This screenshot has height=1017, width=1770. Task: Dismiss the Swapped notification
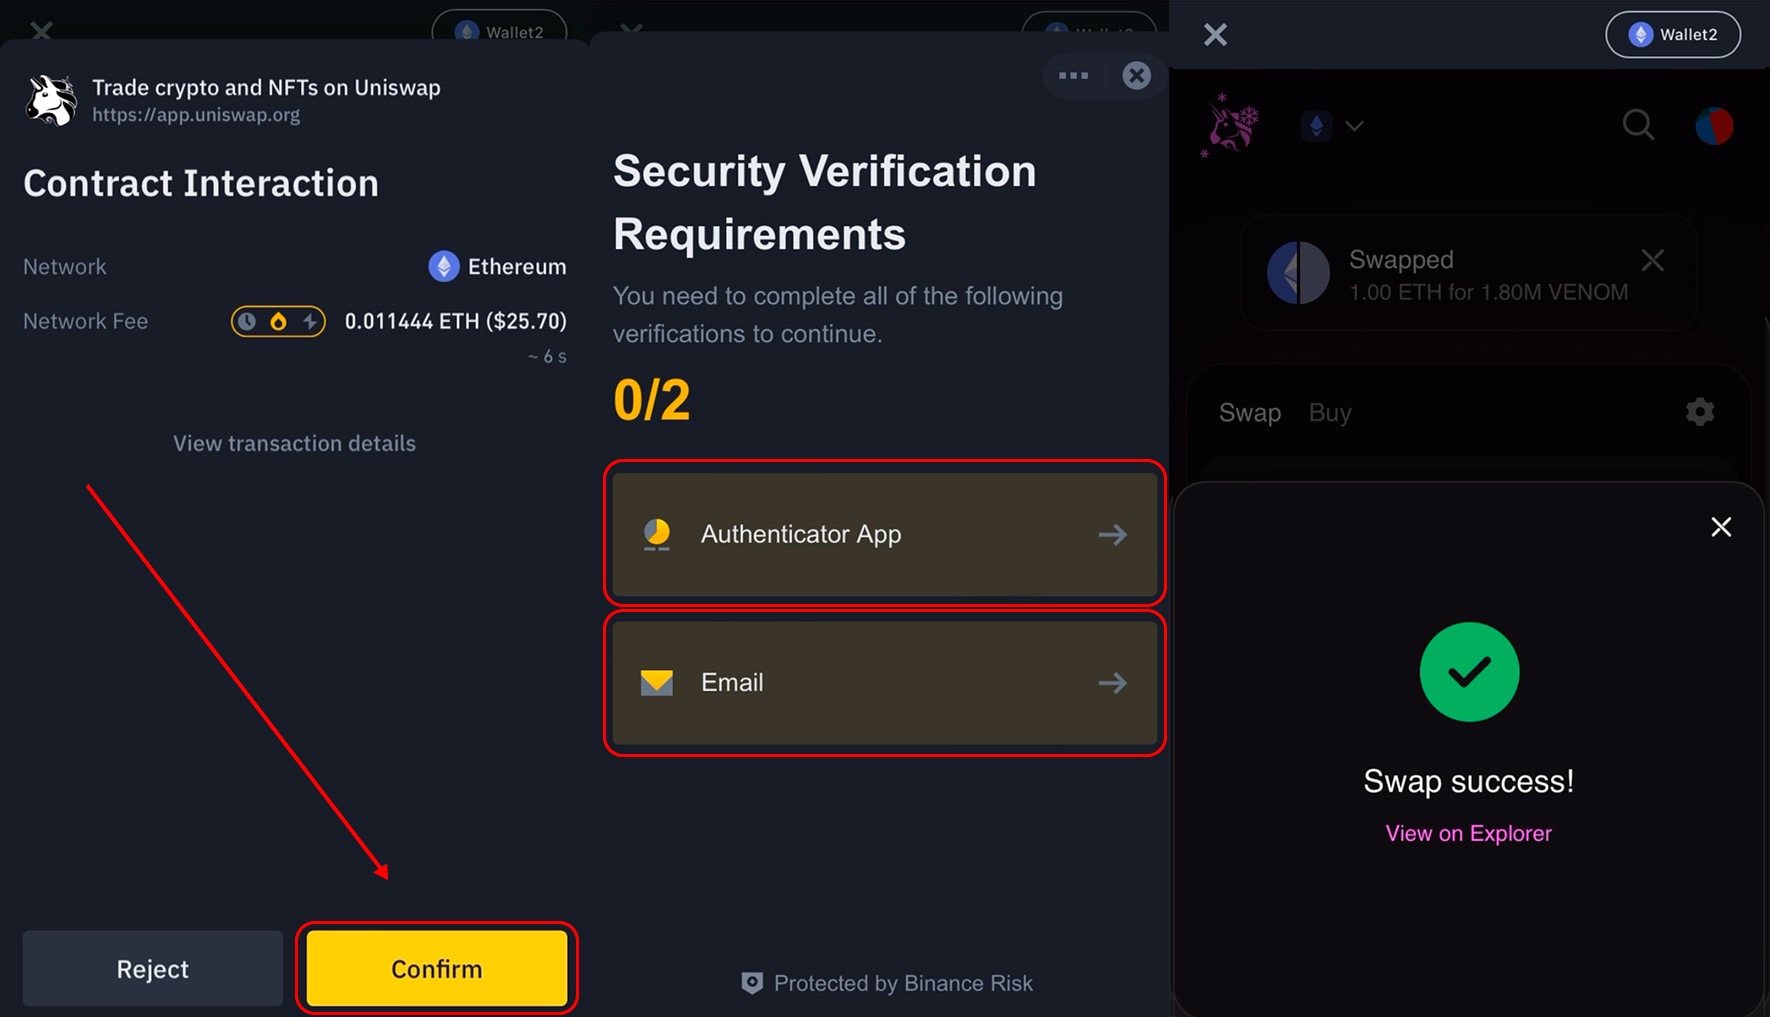click(x=1652, y=261)
